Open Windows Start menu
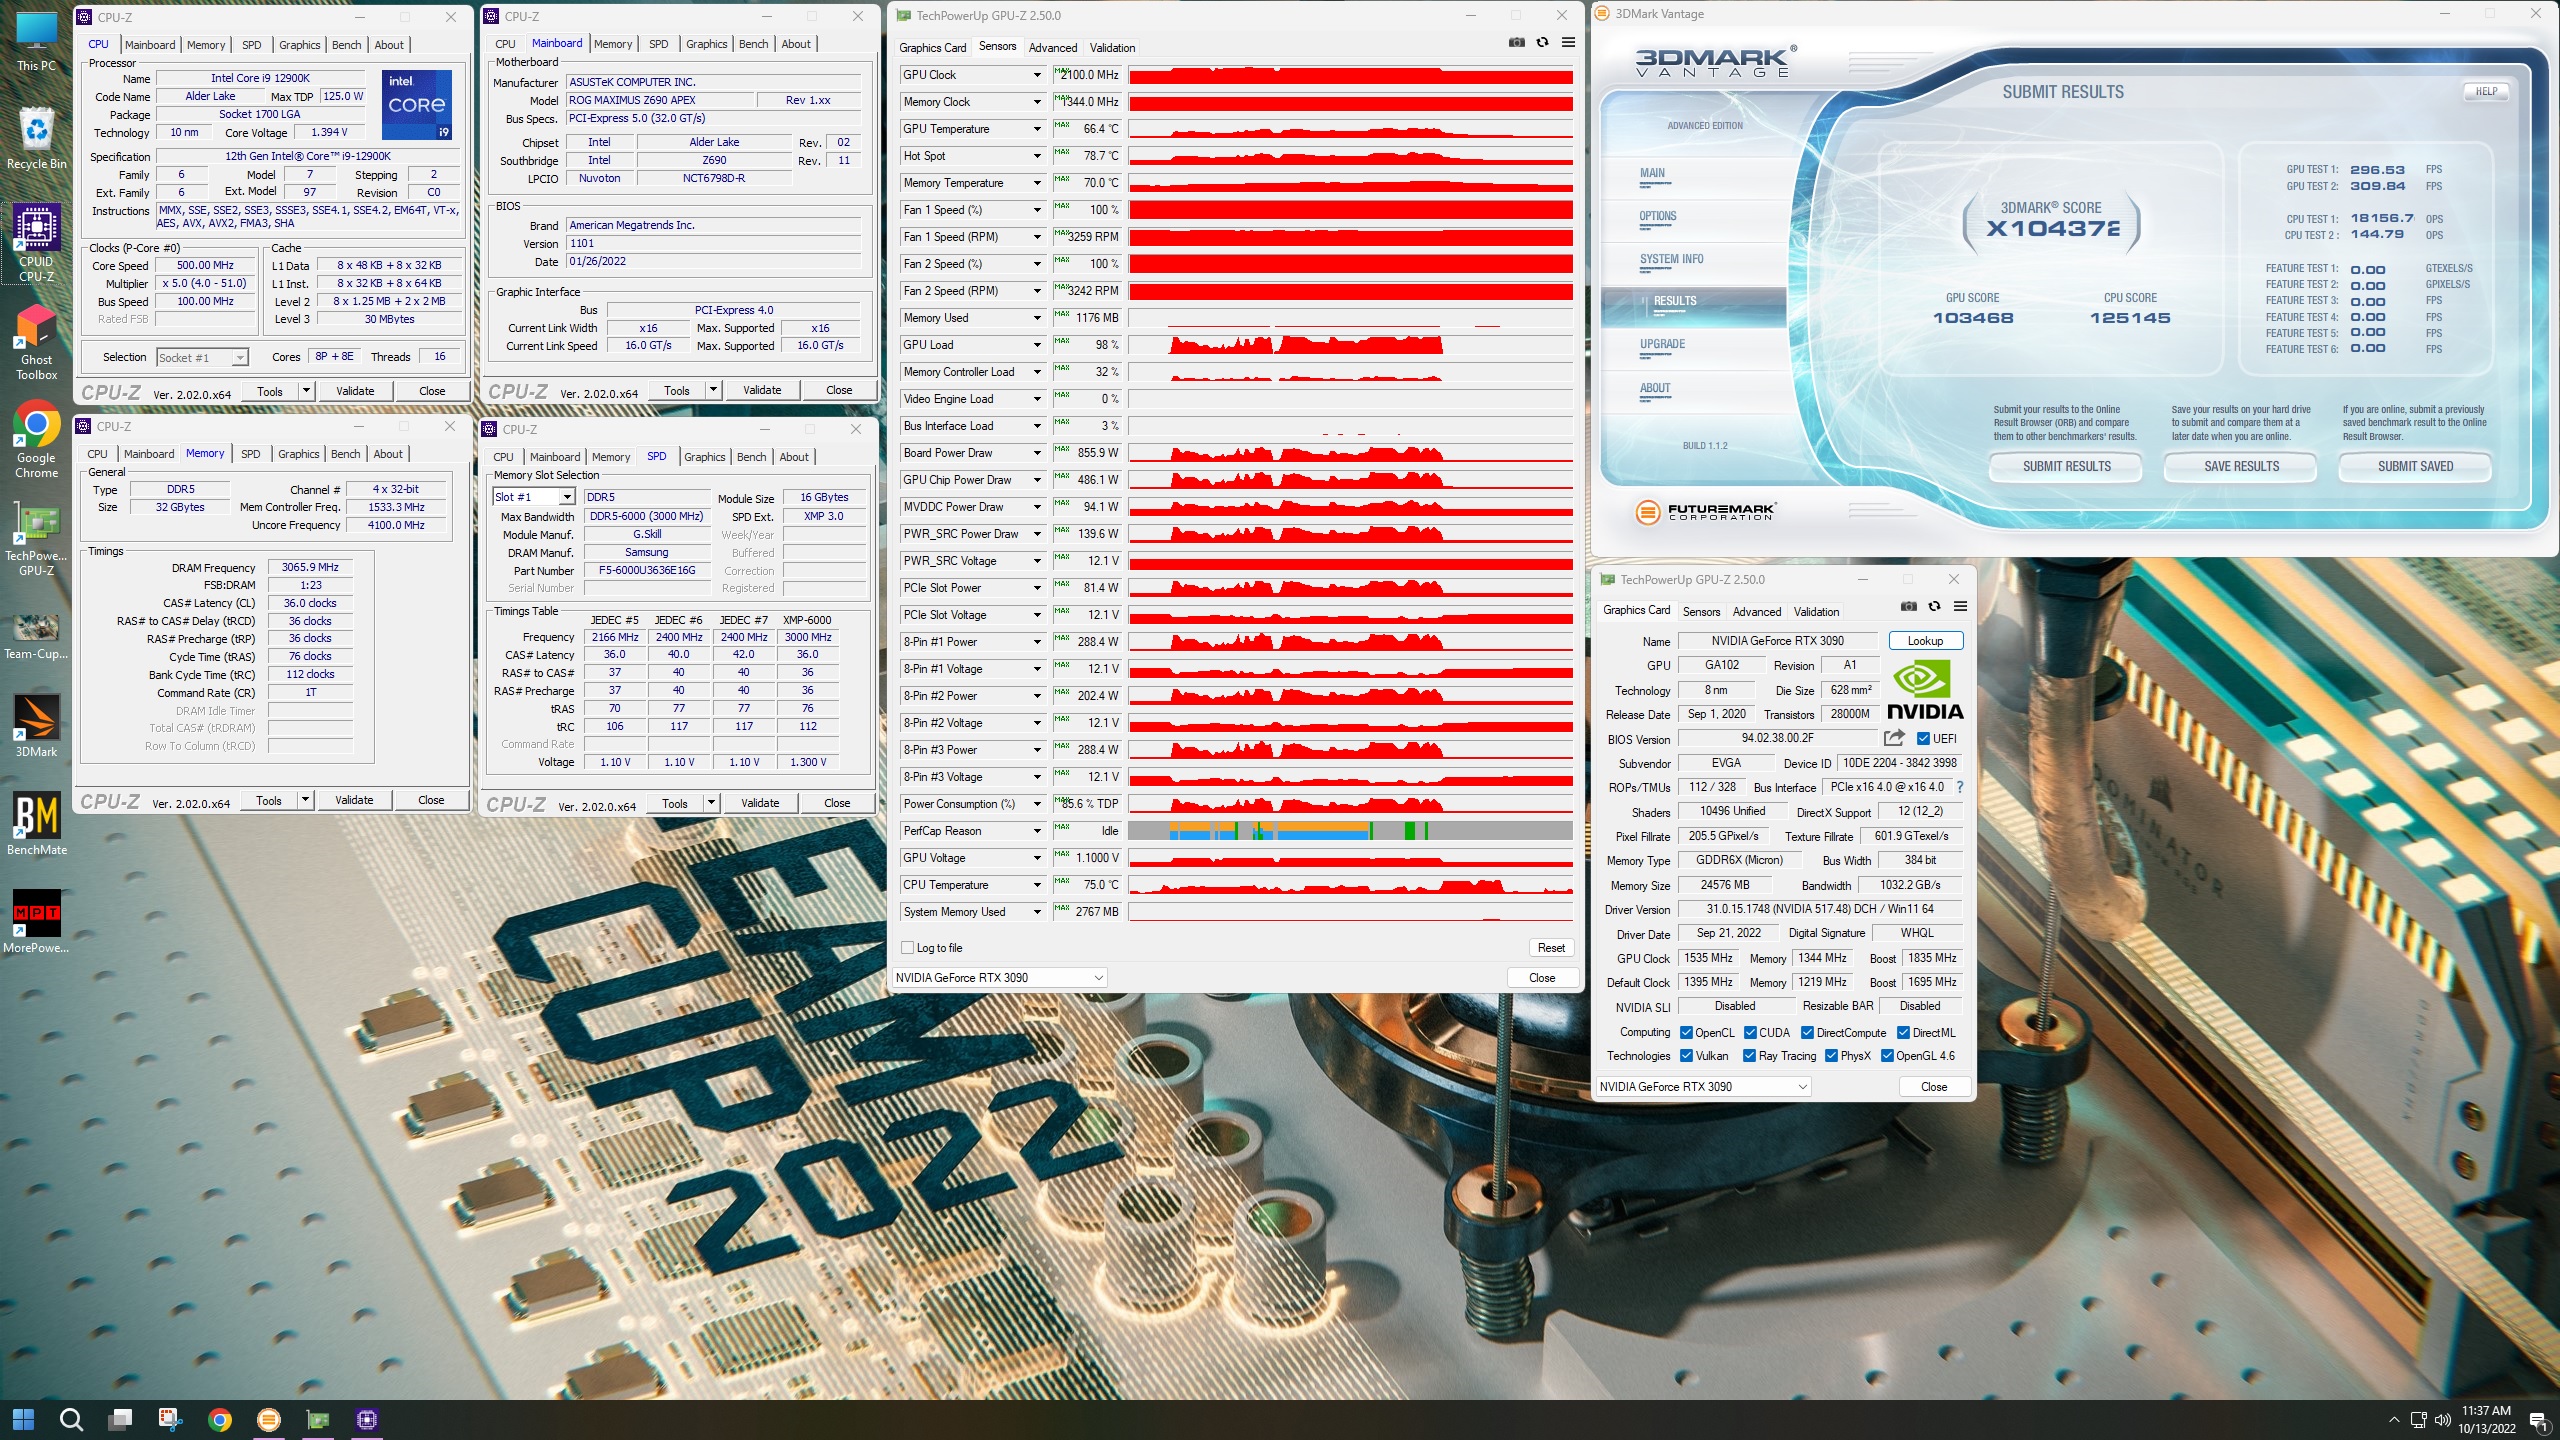The width and height of the screenshot is (2560, 1440). pos(24,1419)
